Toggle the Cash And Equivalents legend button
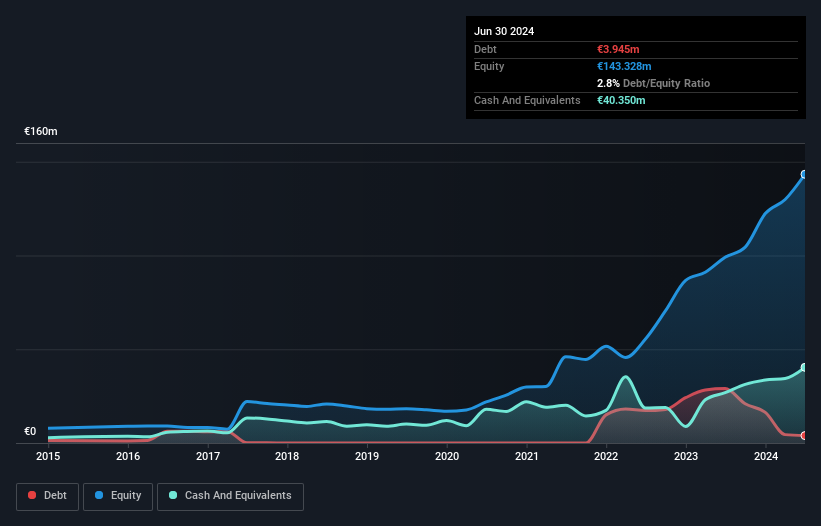The height and width of the screenshot is (526, 821). coord(230,496)
